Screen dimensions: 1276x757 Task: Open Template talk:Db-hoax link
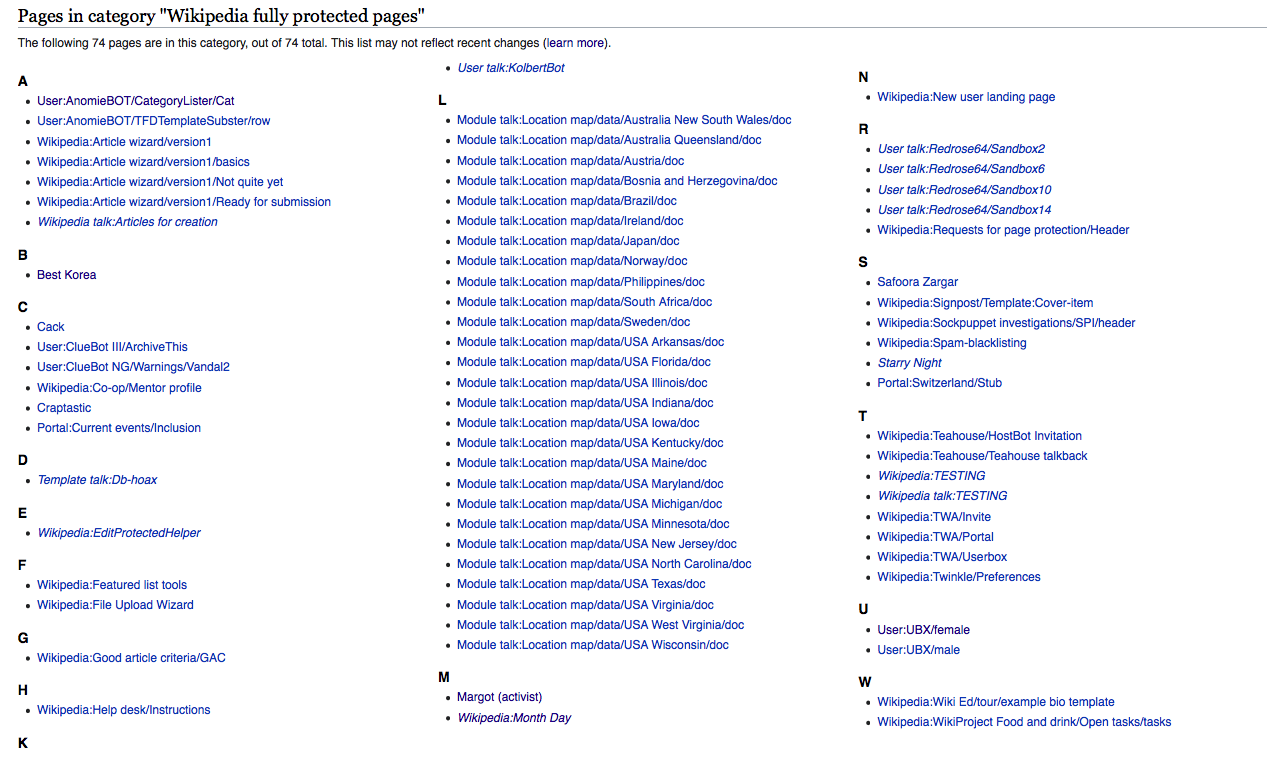click(x=97, y=480)
